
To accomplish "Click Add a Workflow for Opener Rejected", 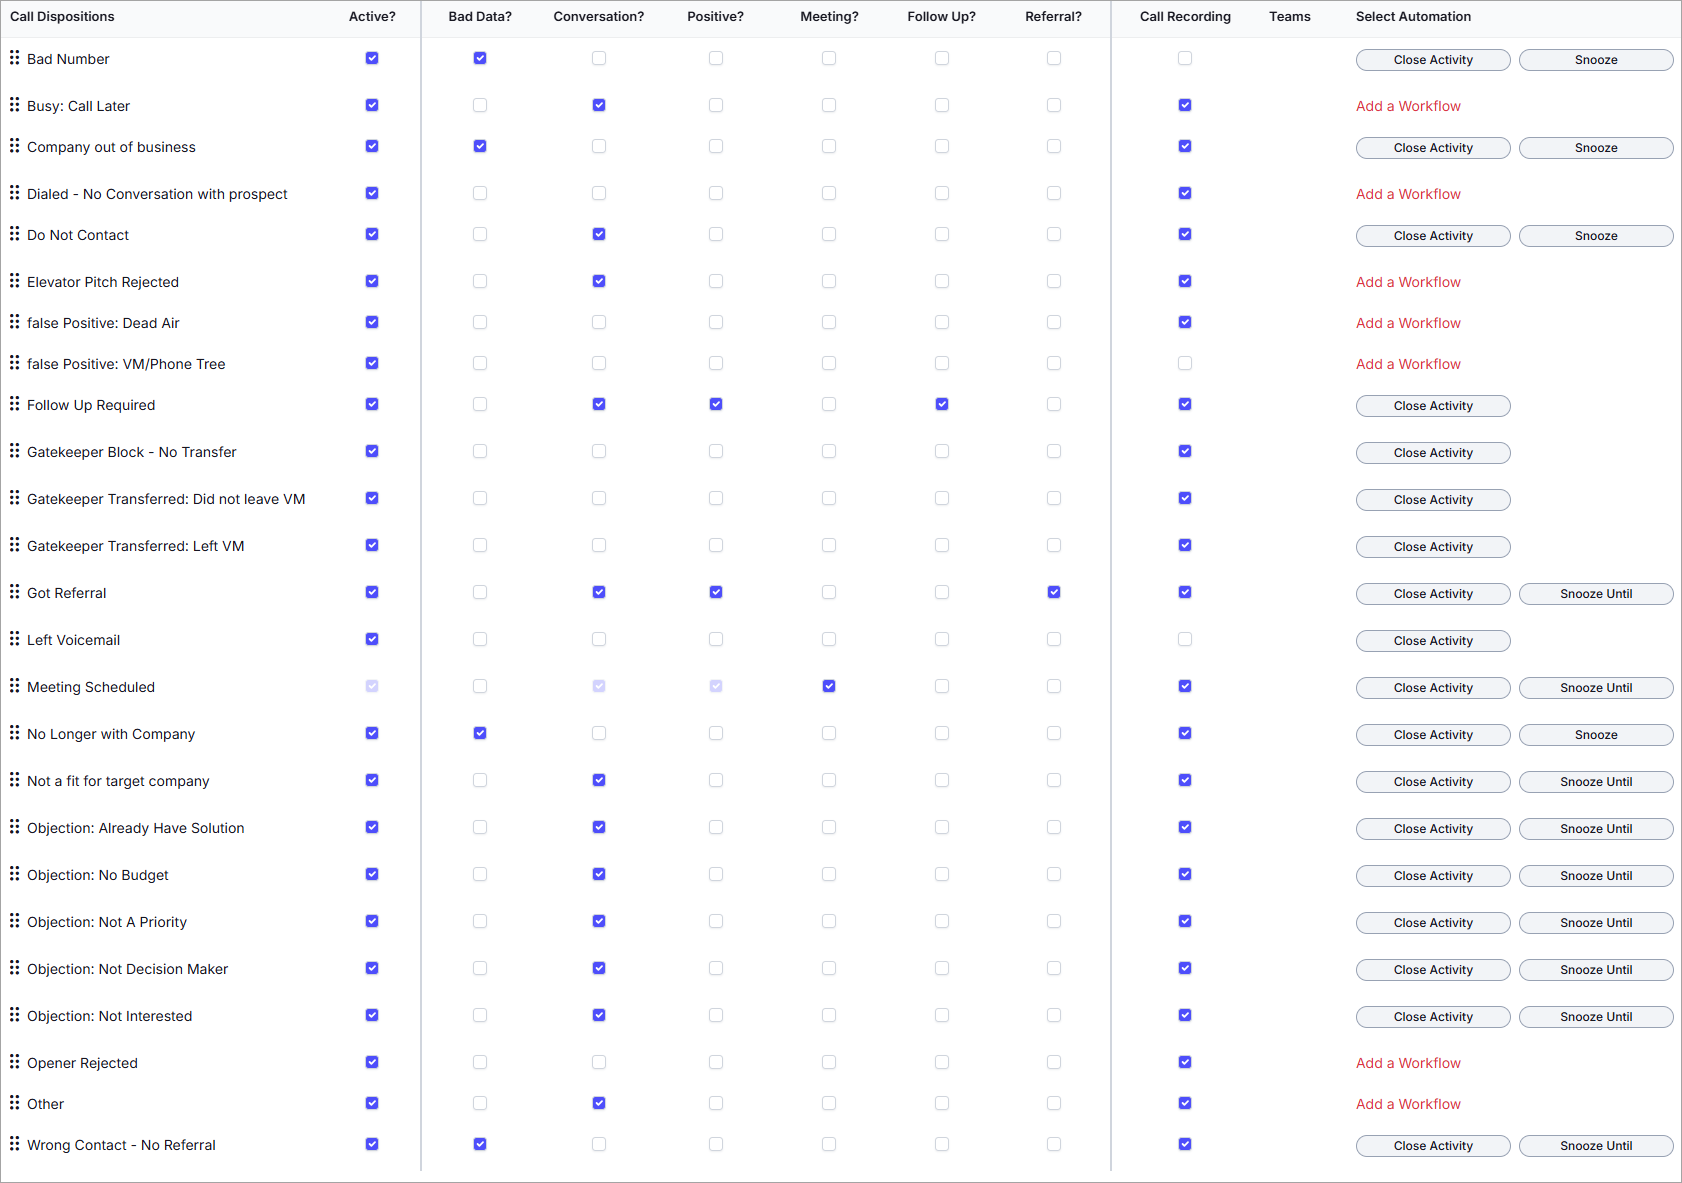I will [1408, 1063].
